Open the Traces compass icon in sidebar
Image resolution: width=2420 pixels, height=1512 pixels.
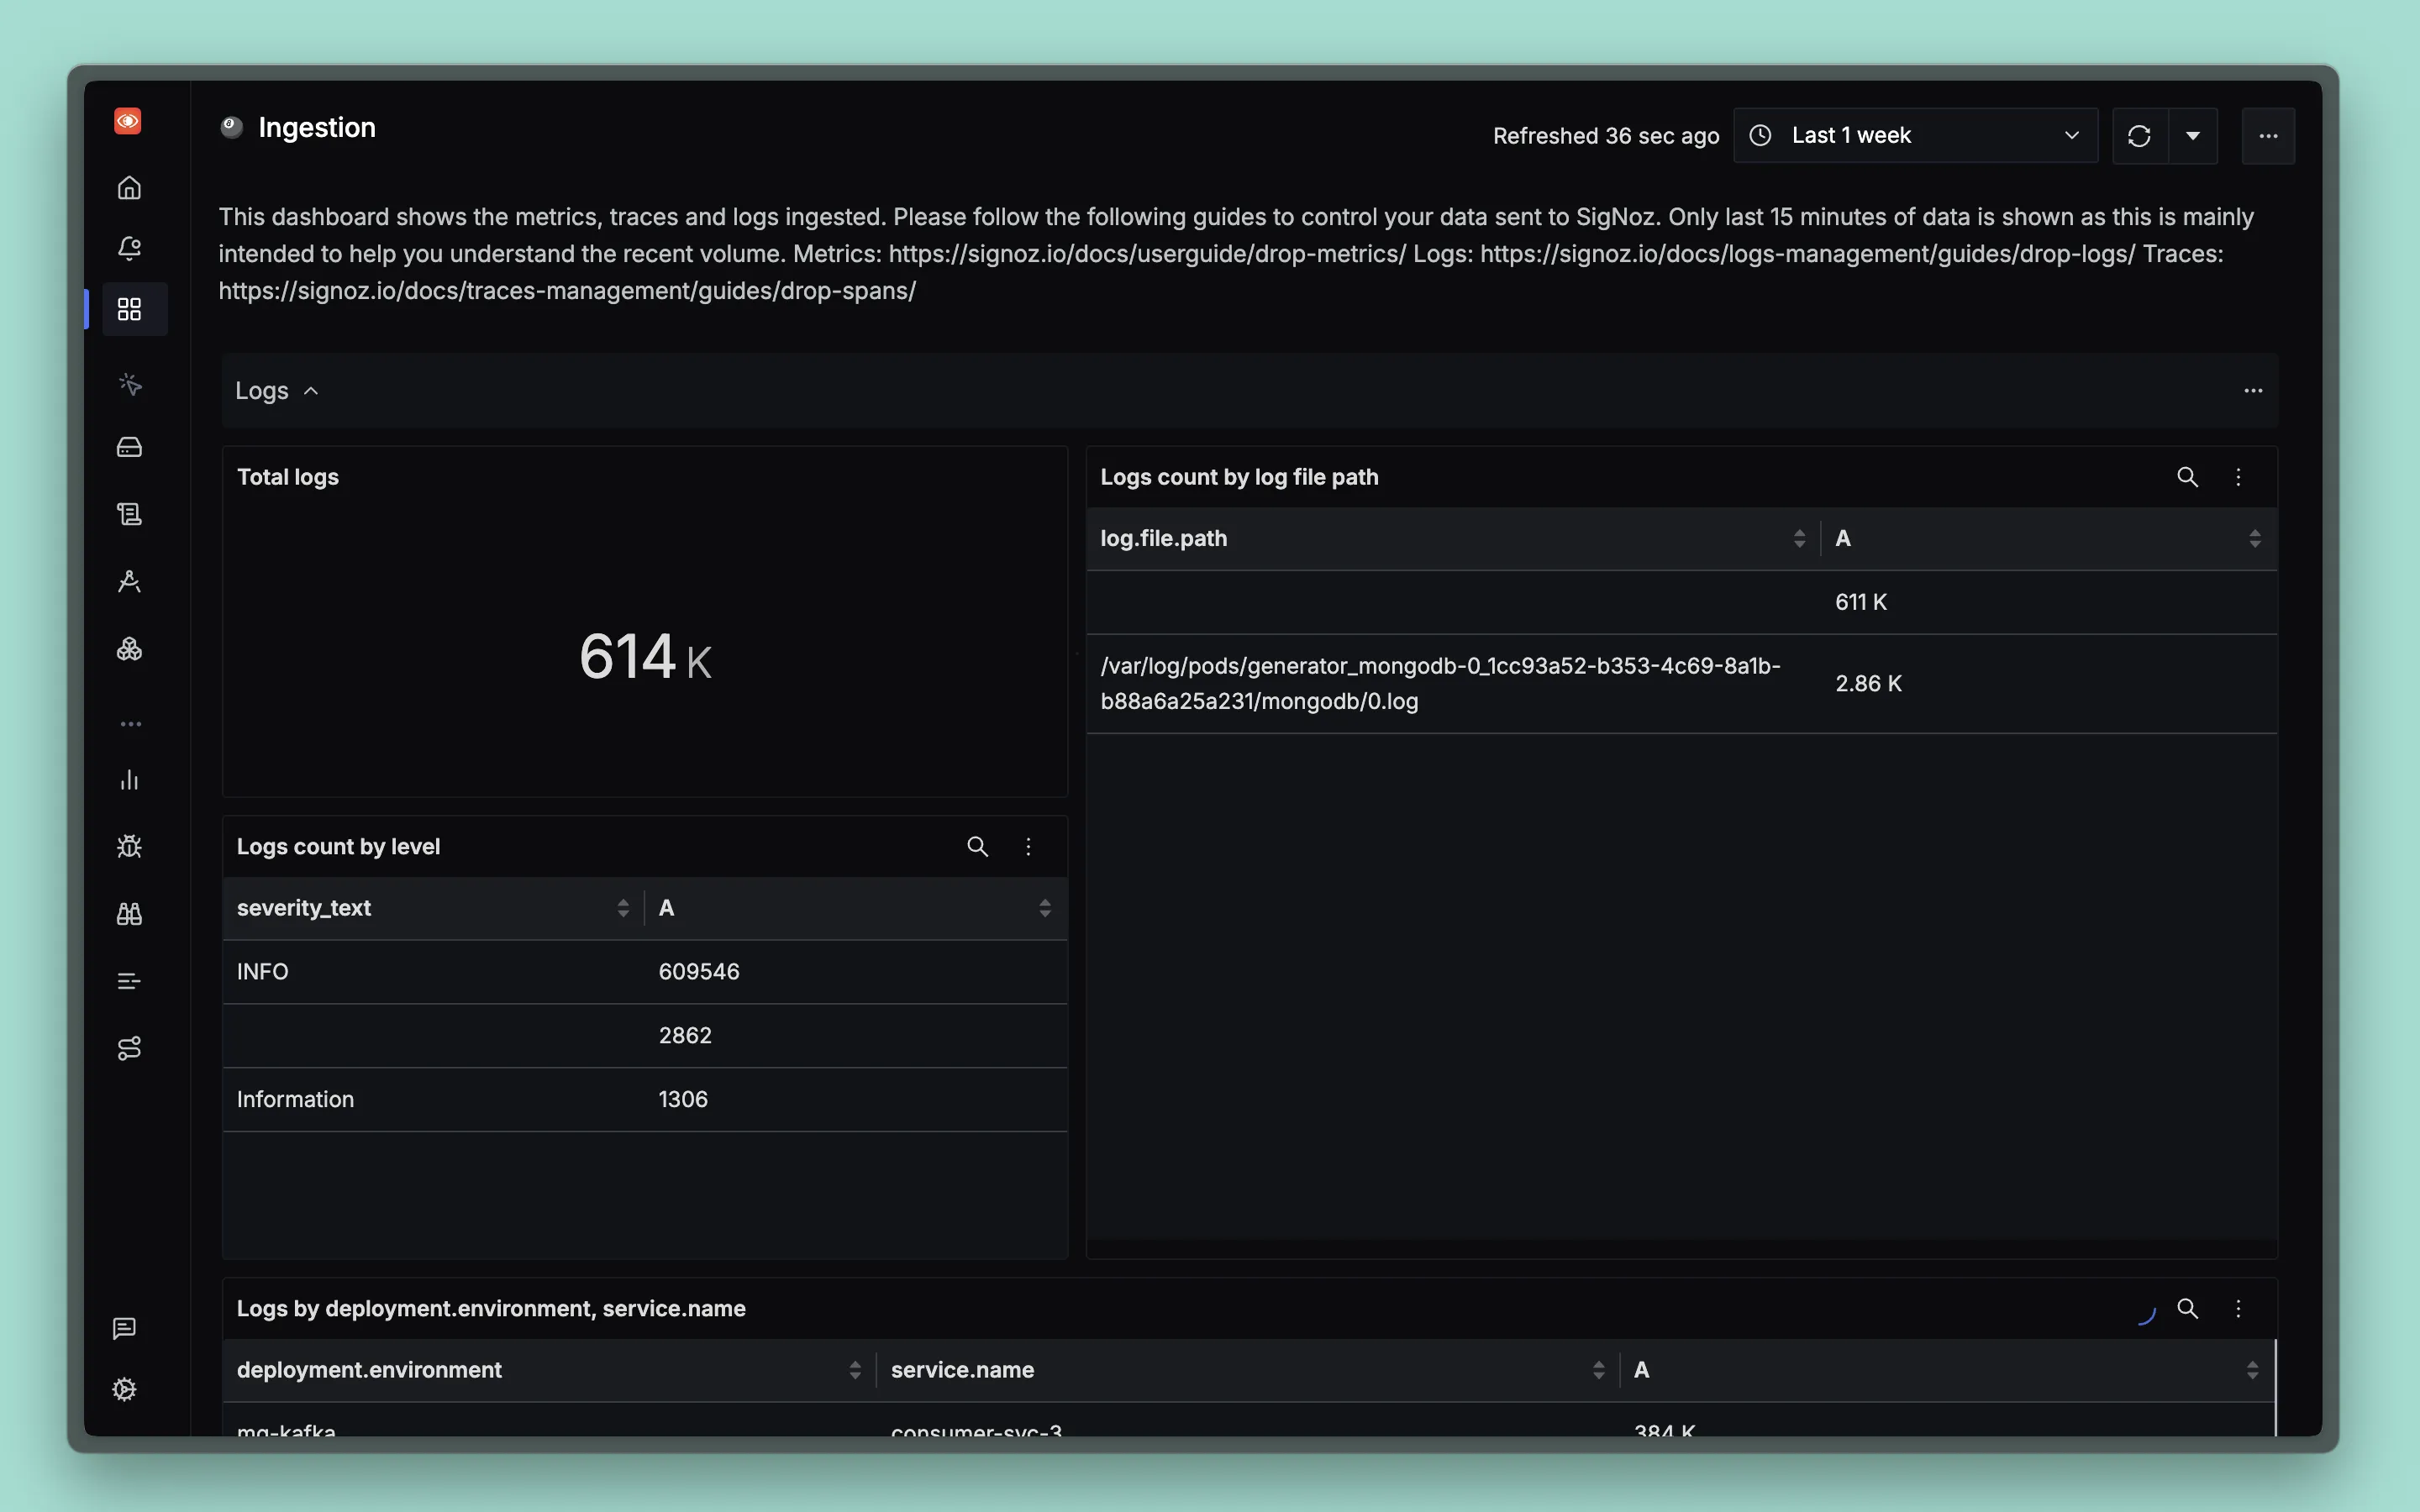[129, 581]
